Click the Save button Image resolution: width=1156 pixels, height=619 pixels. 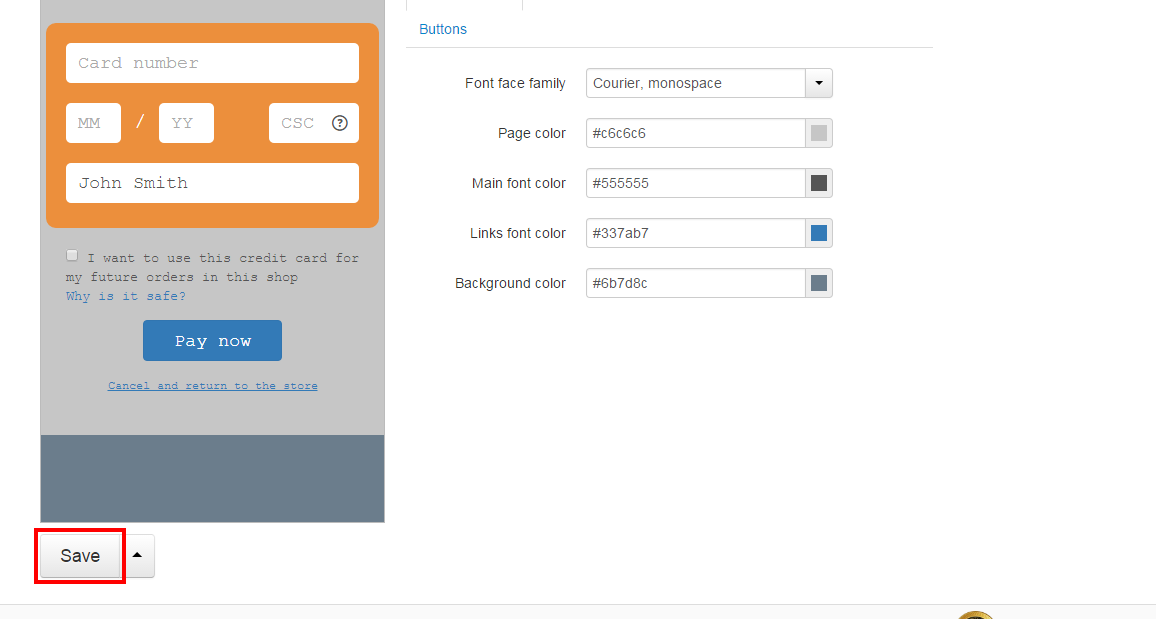80,556
